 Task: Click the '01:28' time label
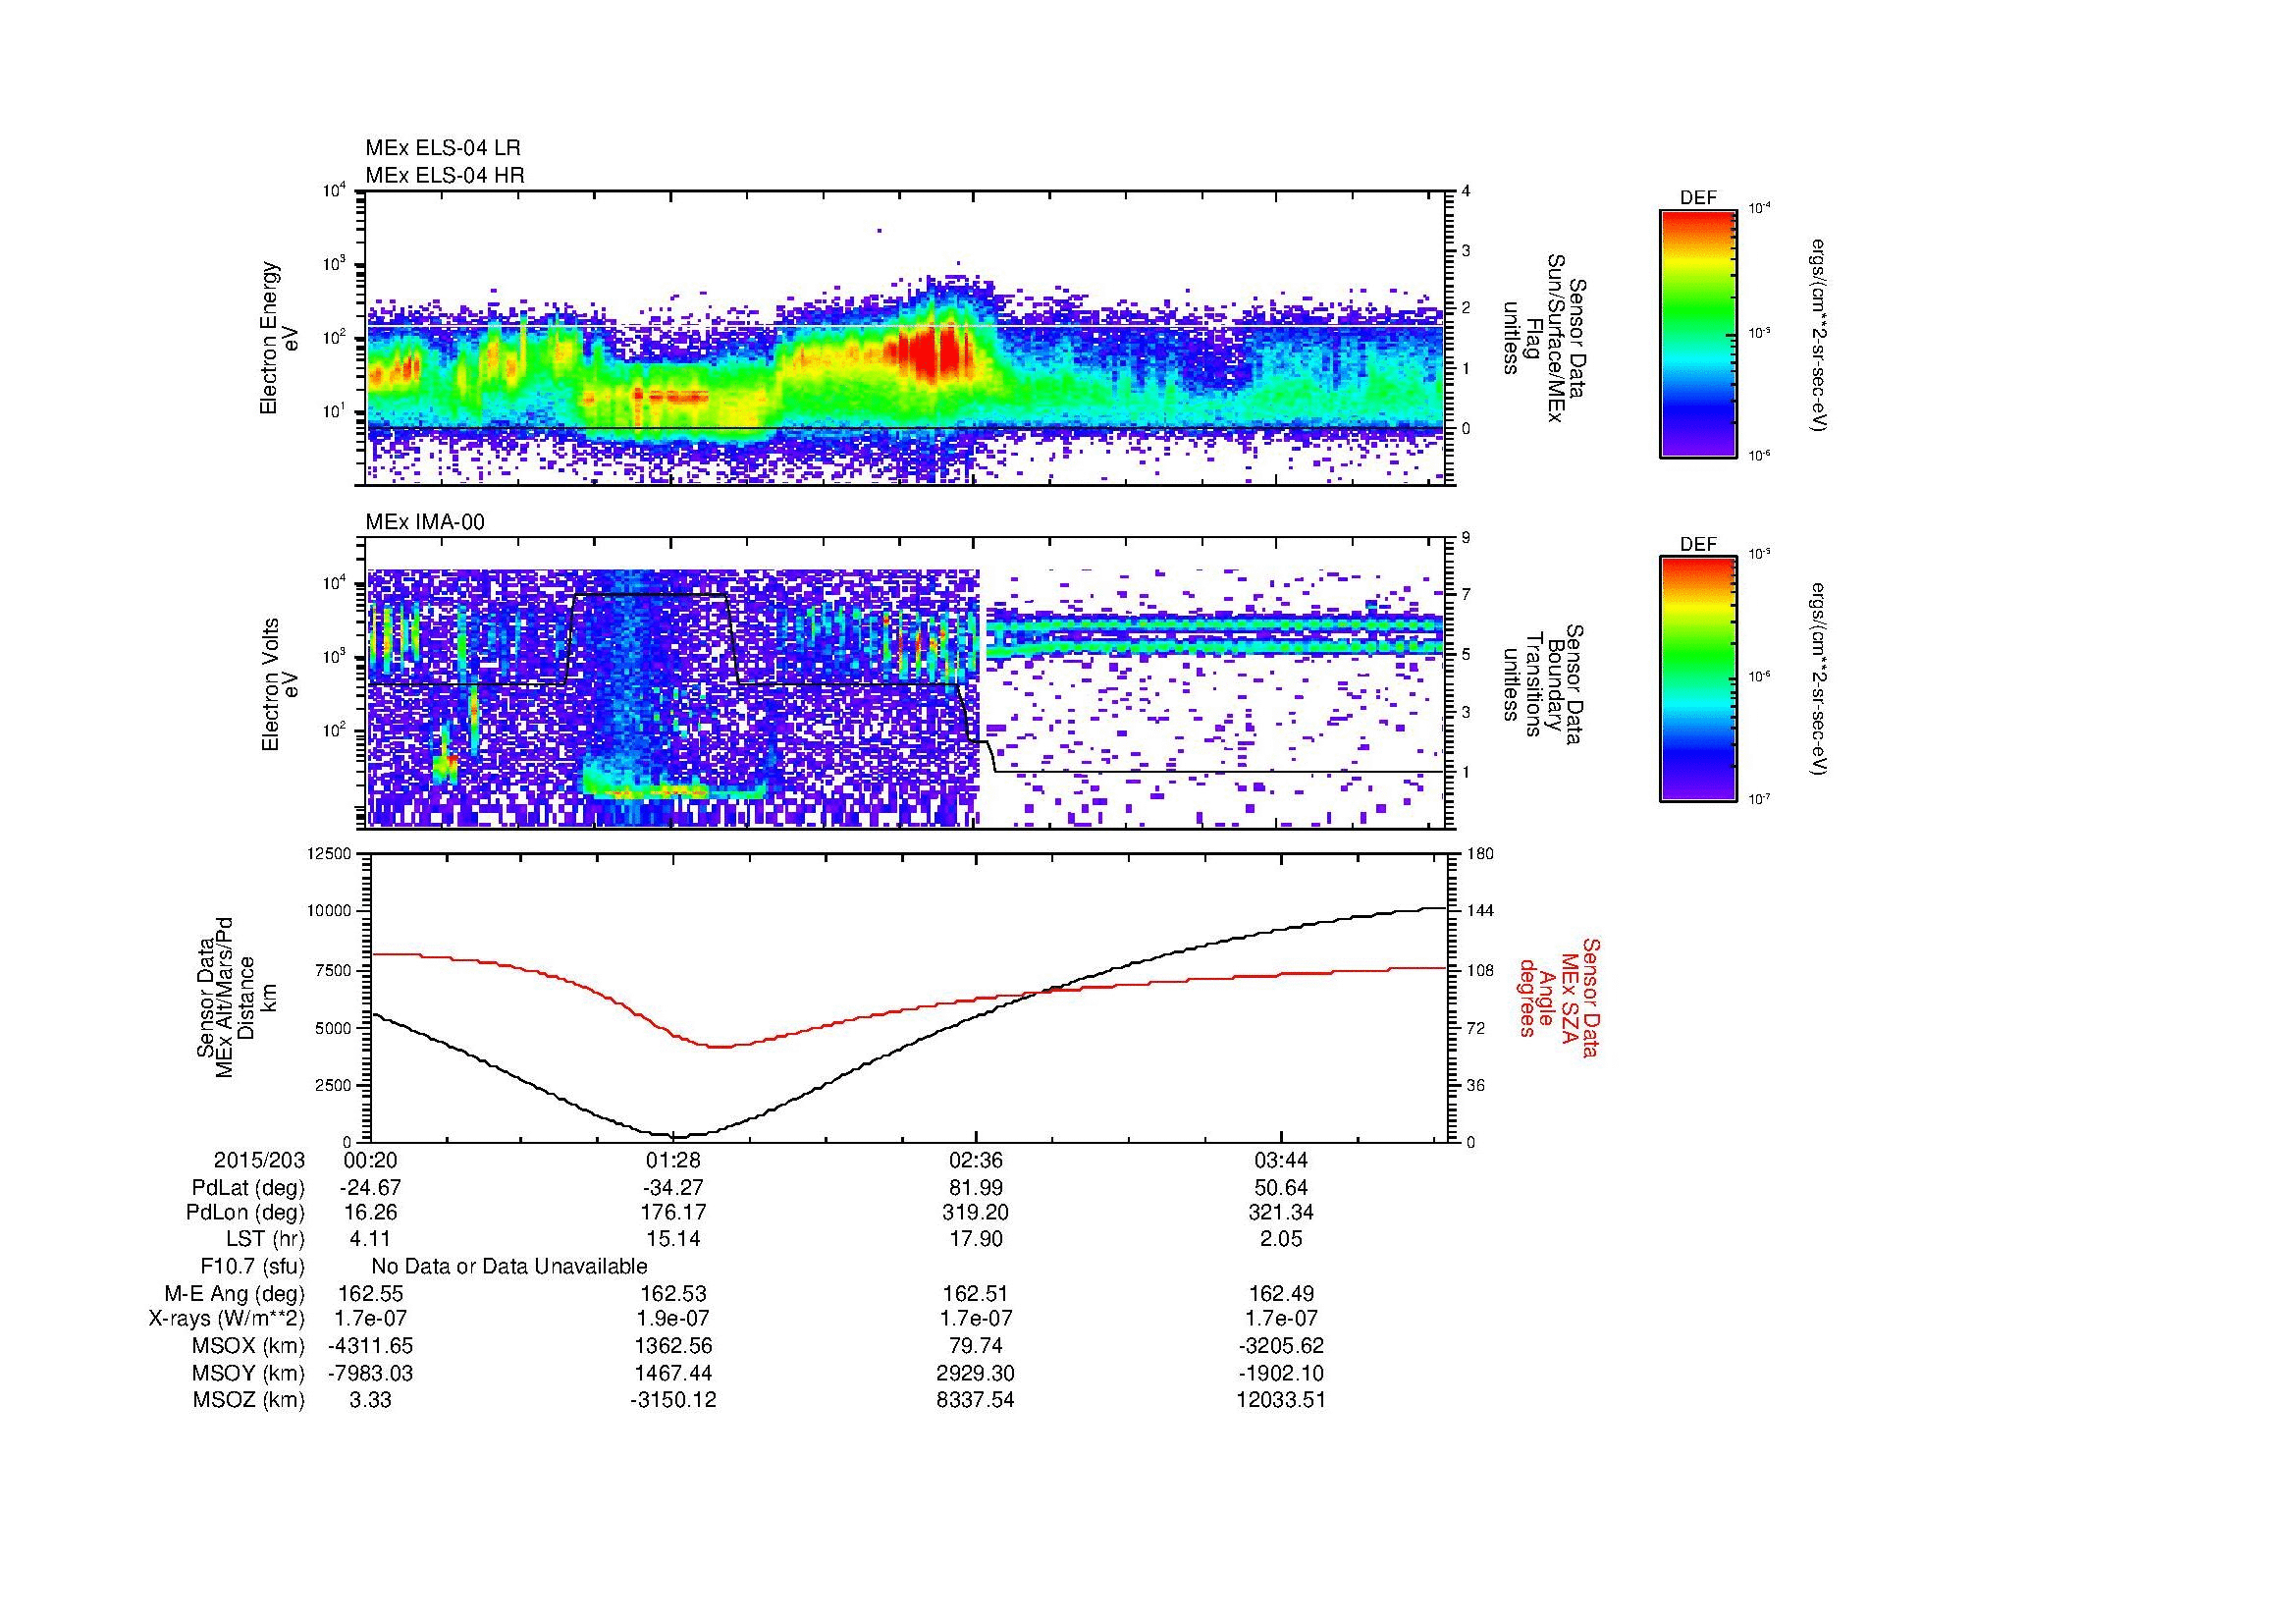[673, 1161]
